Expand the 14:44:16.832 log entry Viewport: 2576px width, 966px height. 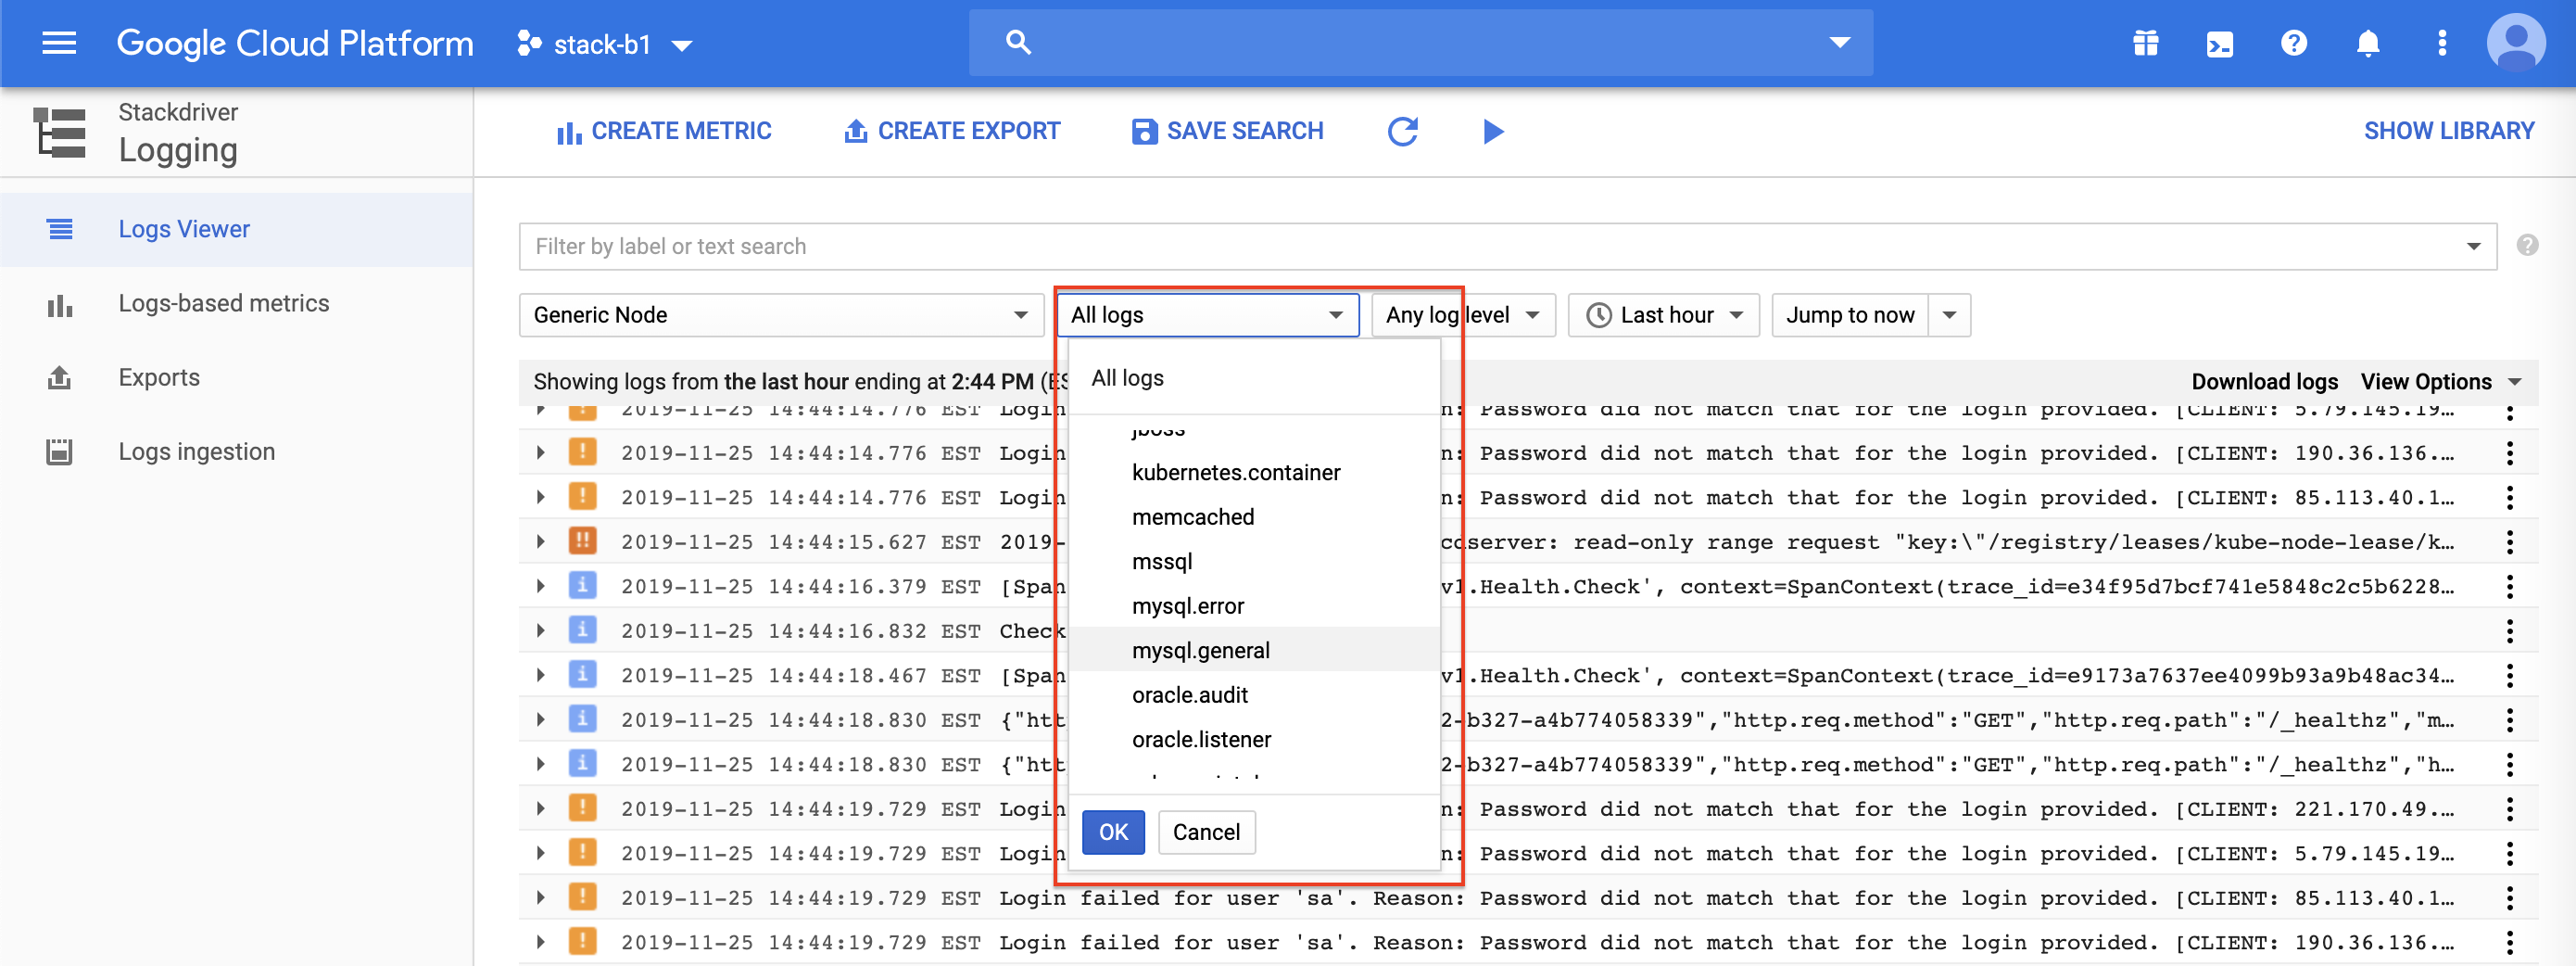click(540, 630)
